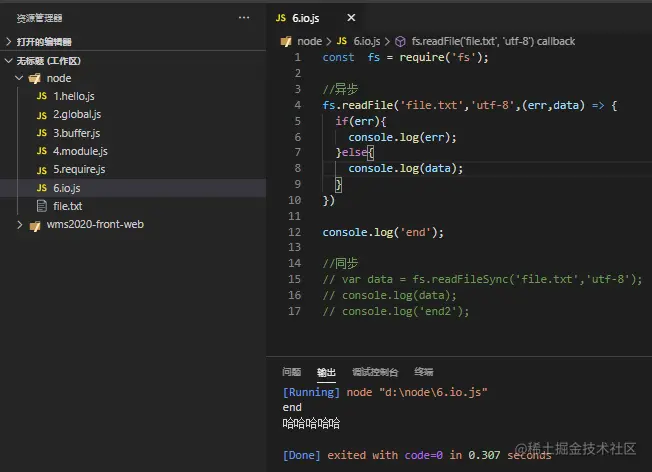Click the 哈哈哈哈哈 output line
The width and height of the screenshot is (652, 472).
311,423
